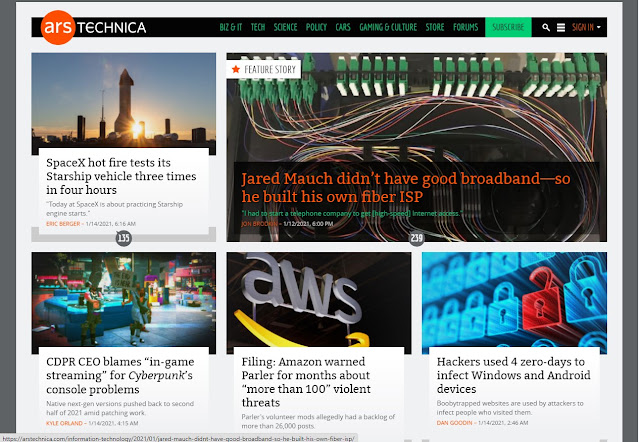Open the Policy section

316,27
